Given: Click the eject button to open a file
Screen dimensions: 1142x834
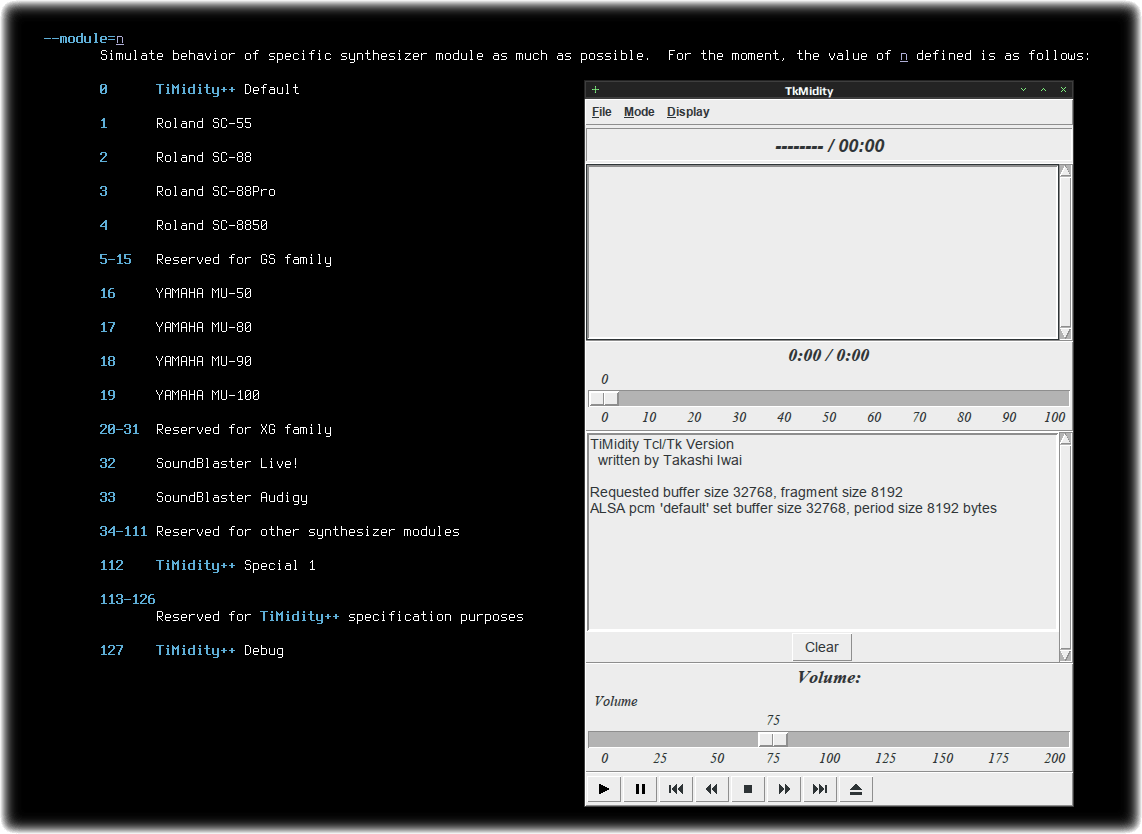Looking at the screenshot, I should click(x=856, y=789).
